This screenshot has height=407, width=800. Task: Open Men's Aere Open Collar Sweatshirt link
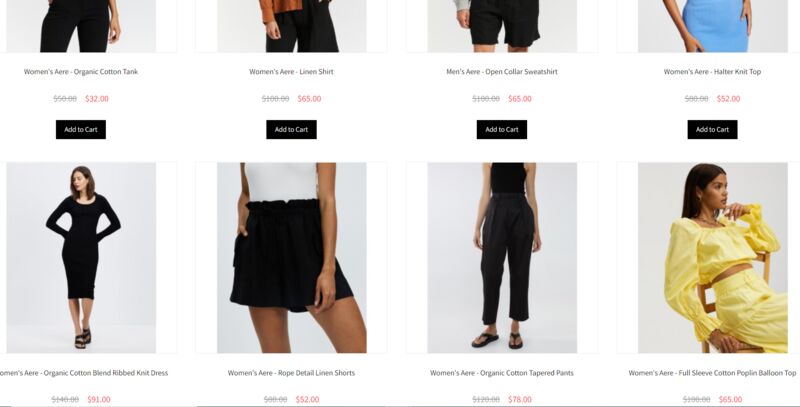[502, 72]
